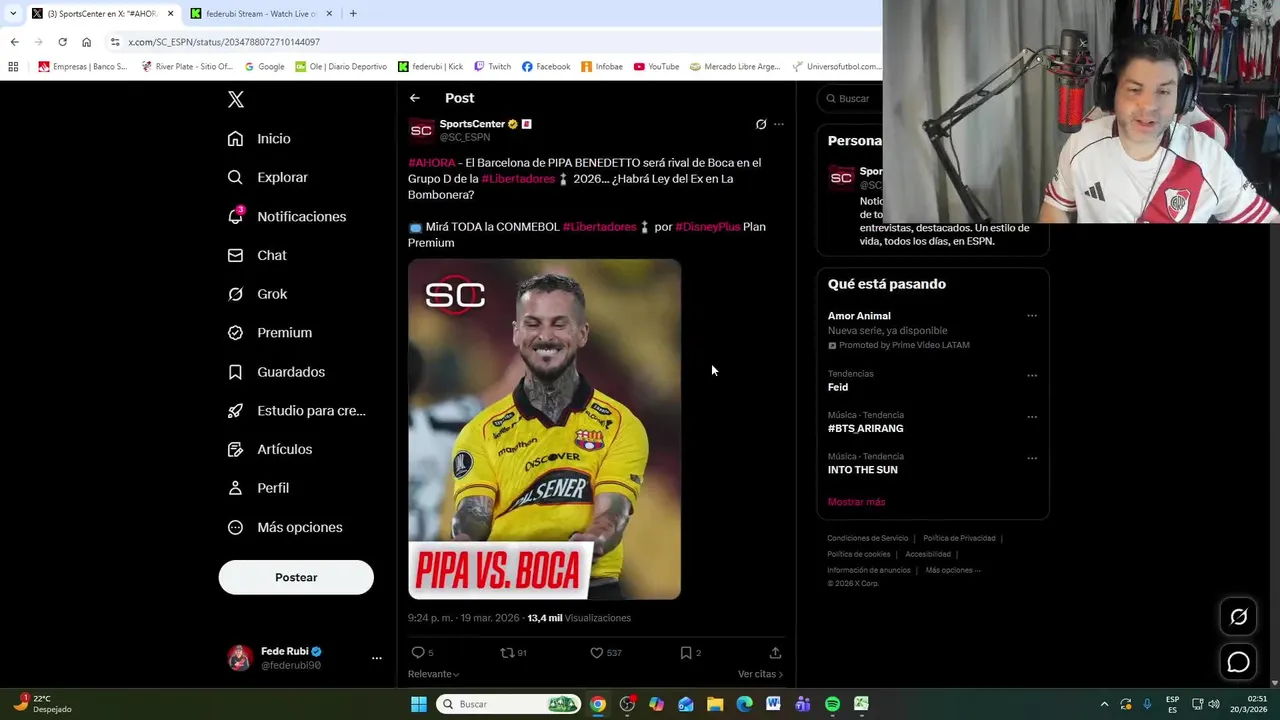Open Explorar in the sidebar

(268, 177)
